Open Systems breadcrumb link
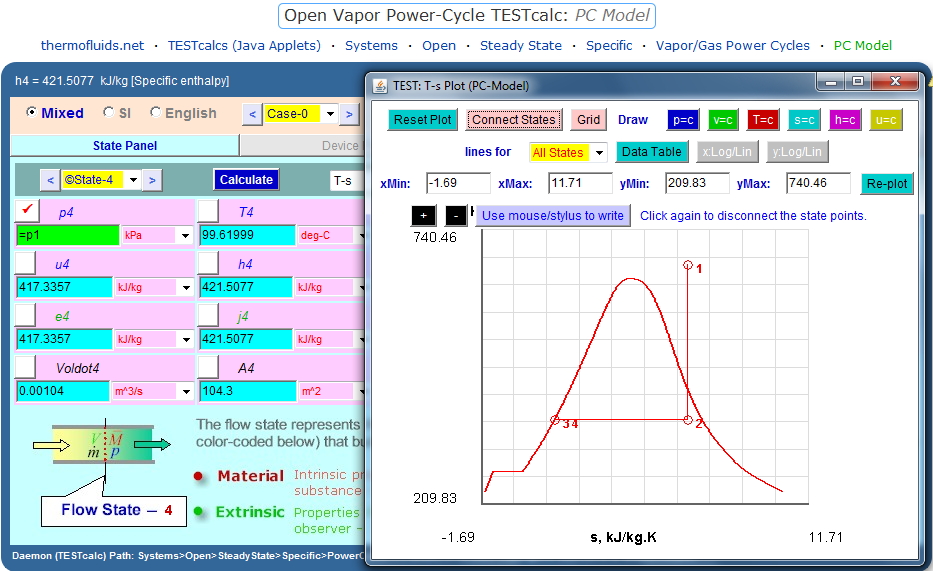Viewport: 933px width, 571px height. [x=371, y=45]
